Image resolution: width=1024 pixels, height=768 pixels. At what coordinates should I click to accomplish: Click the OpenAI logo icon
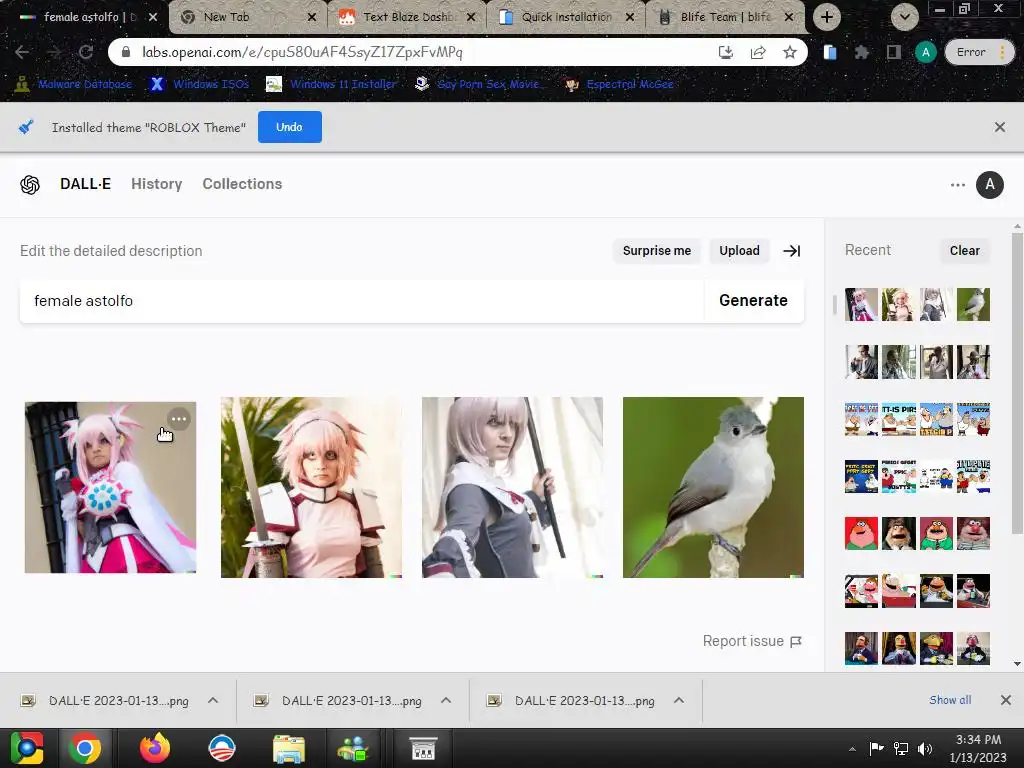pos(30,185)
